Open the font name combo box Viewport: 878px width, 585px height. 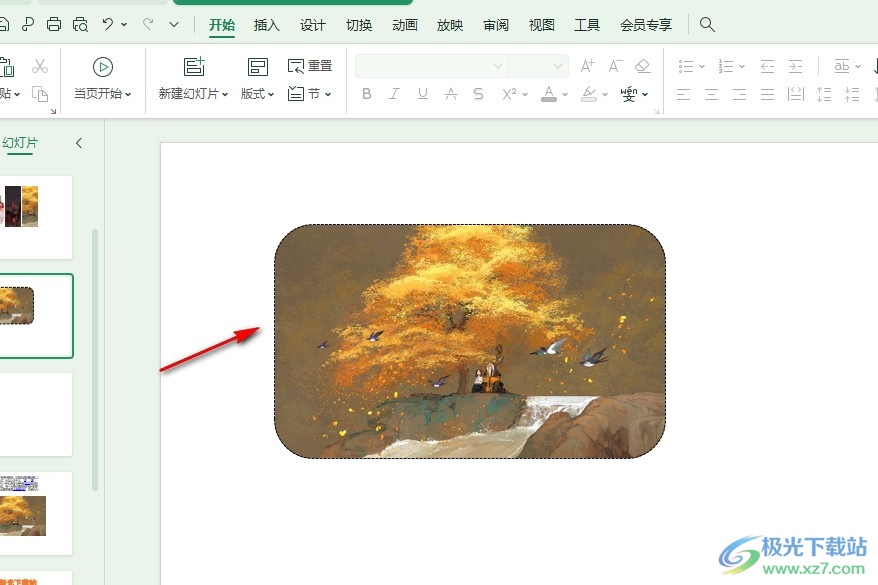click(x=431, y=66)
